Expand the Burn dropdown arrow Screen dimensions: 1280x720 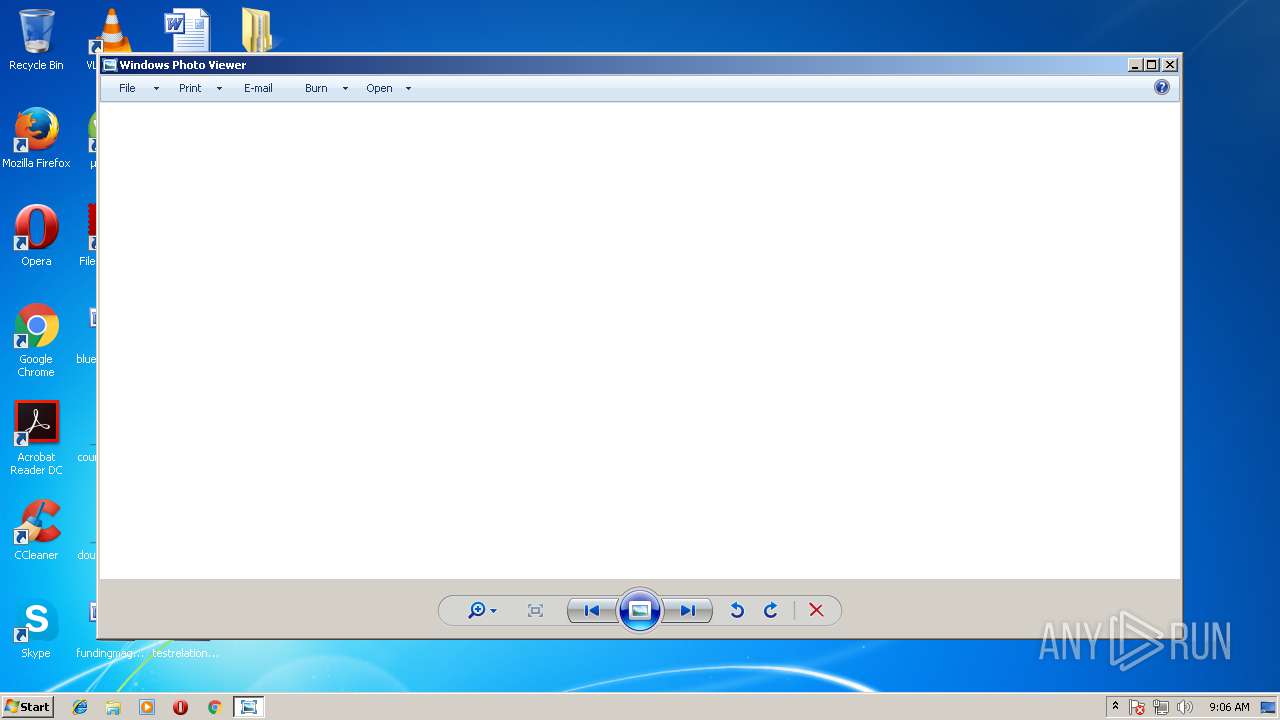pos(345,88)
